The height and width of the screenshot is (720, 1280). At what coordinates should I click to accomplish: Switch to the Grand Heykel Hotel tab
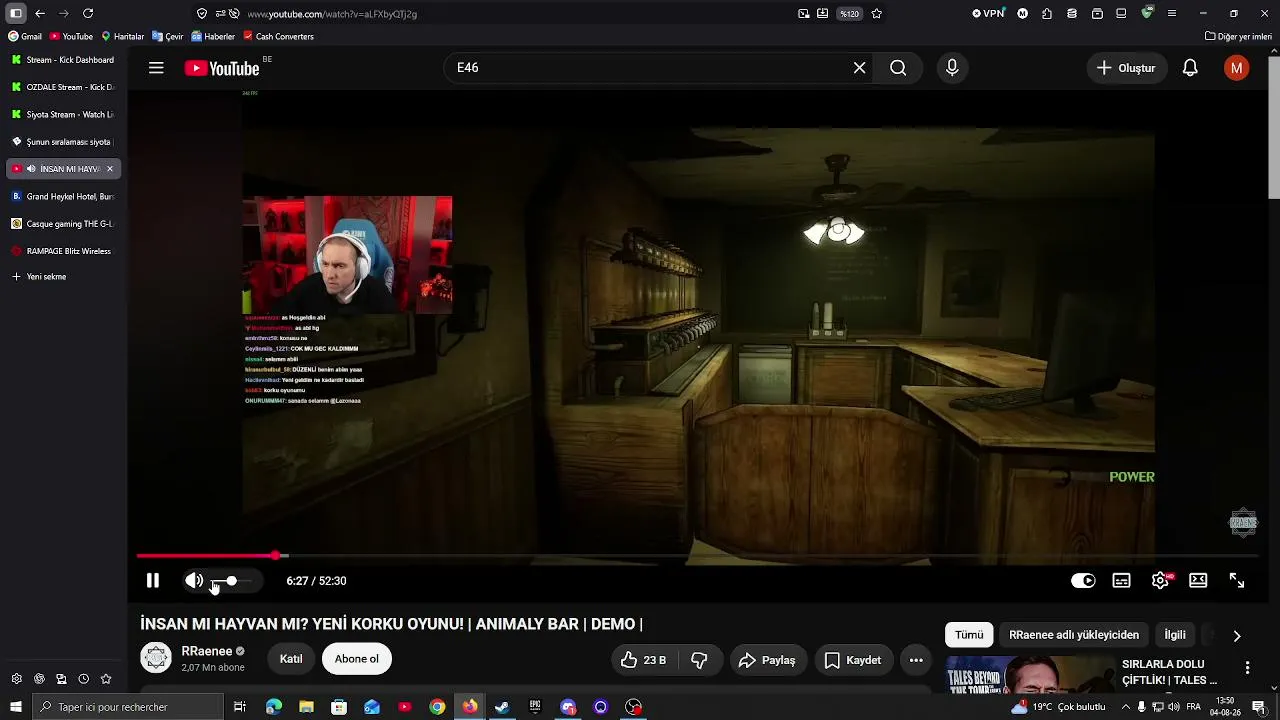pos(64,196)
